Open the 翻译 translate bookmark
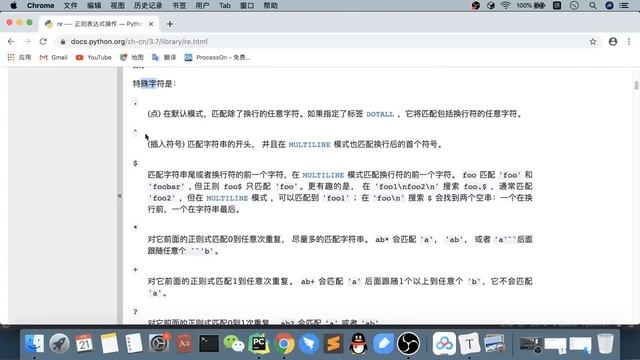The height and width of the screenshot is (360, 640). click(x=164, y=58)
